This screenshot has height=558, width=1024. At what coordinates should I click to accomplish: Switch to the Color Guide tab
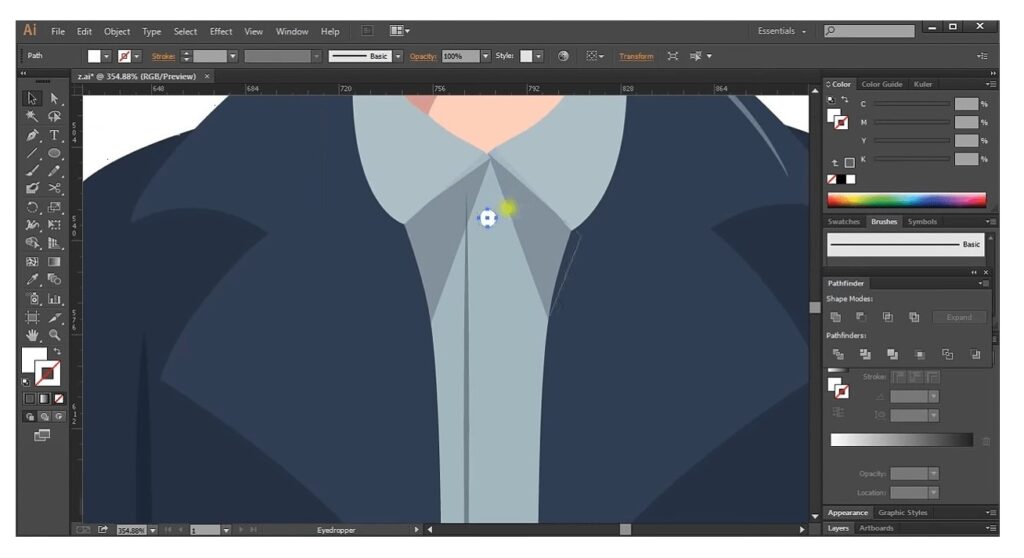pos(882,84)
